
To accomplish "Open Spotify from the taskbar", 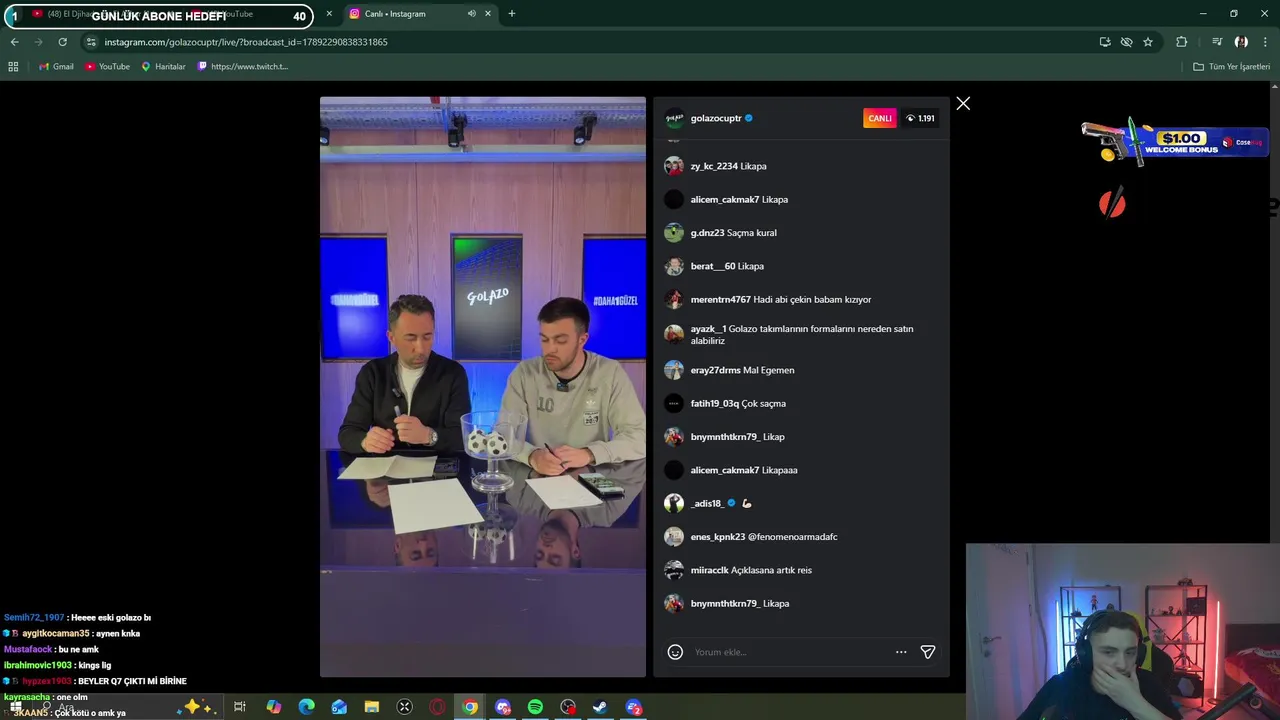I will click(x=535, y=707).
